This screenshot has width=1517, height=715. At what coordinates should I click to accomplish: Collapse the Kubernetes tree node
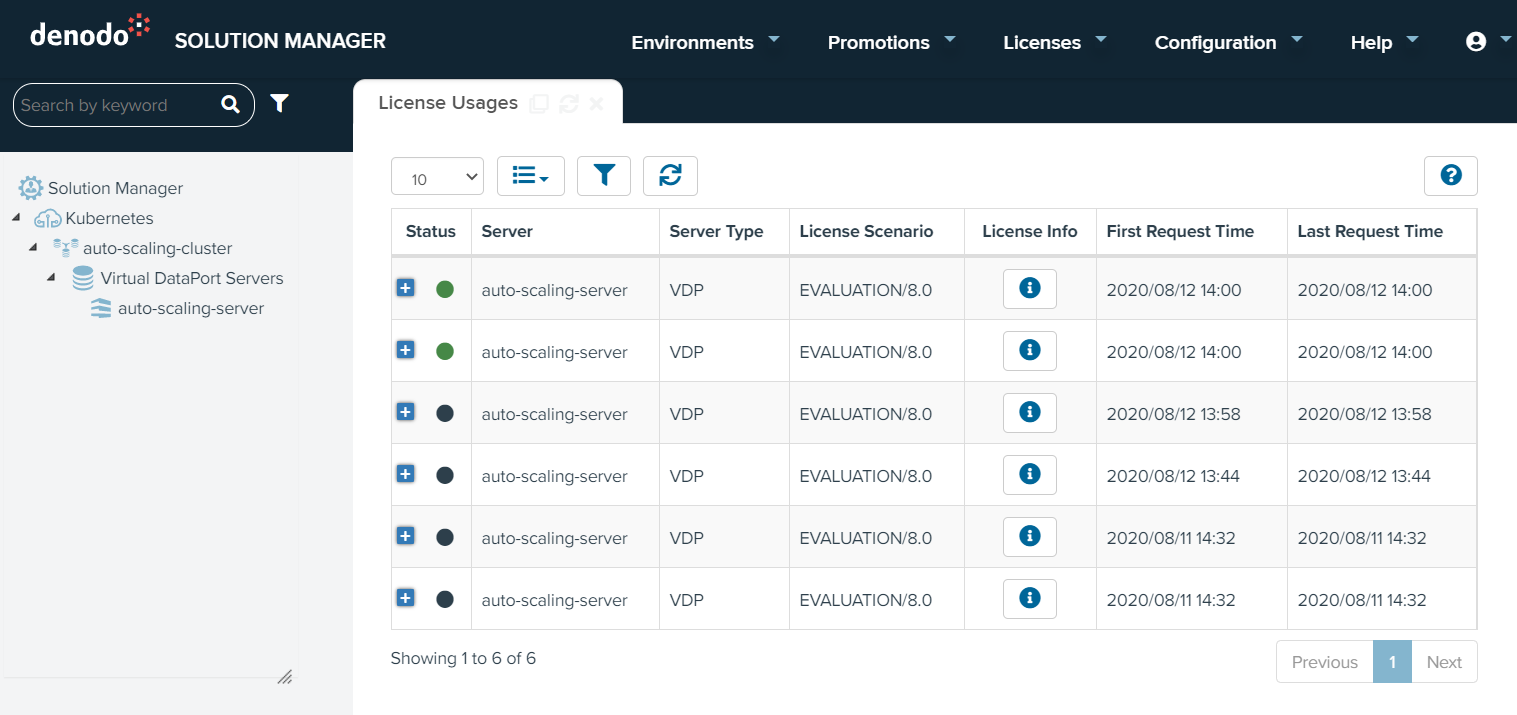point(16,218)
